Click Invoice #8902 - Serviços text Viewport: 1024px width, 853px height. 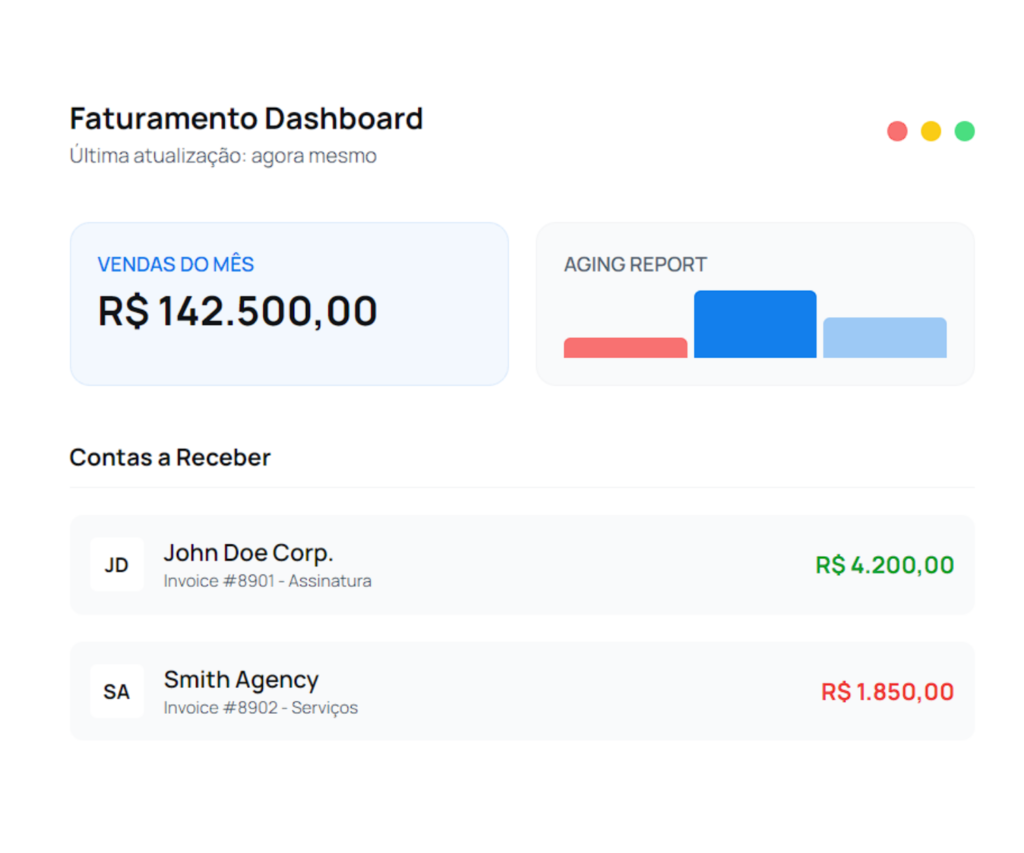coord(260,708)
